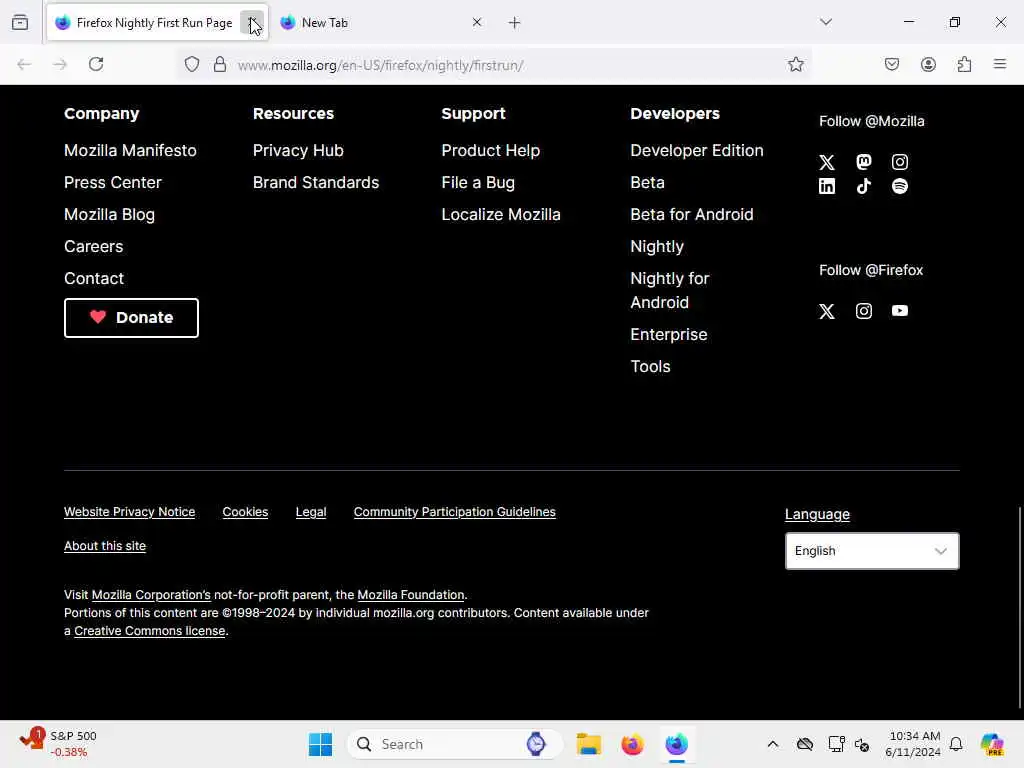Viewport: 1024px width, 768px height.
Task: Open the Press Center link
Action: tap(112, 182)
